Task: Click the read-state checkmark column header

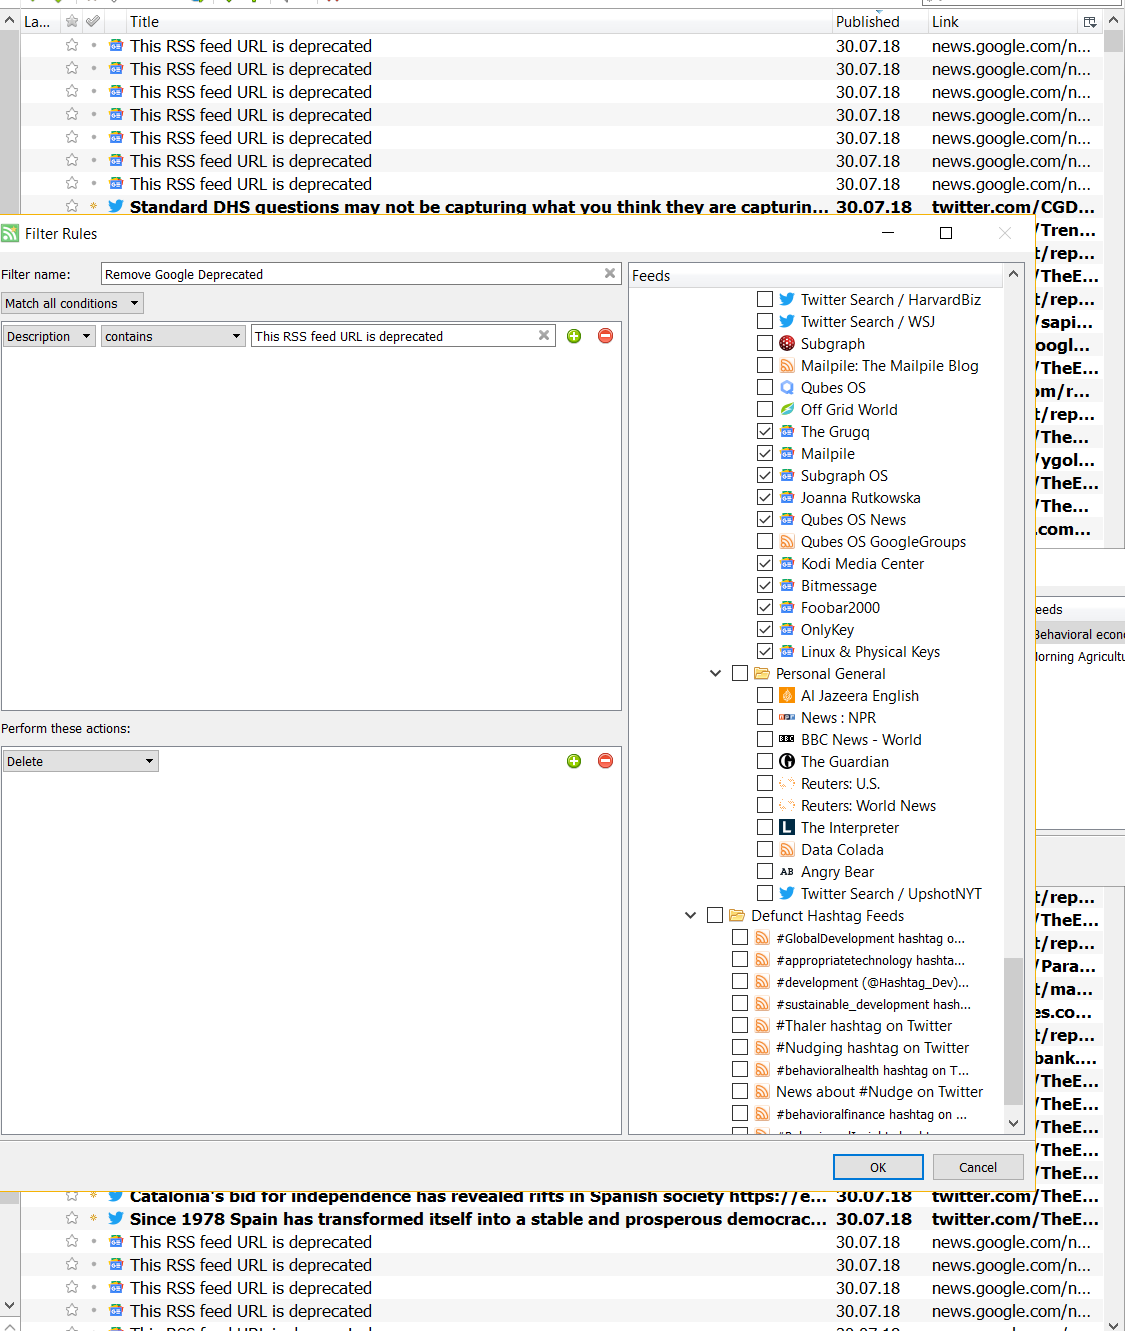Action: pos(93,21)
